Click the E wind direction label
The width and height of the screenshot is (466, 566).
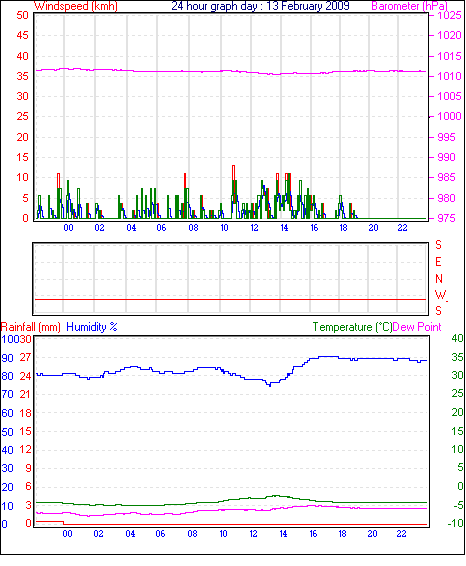click(x=438, y=262)
